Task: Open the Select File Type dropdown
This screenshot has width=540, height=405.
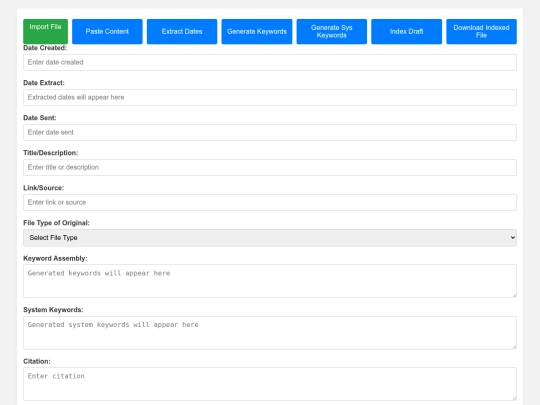Action: 270,238
